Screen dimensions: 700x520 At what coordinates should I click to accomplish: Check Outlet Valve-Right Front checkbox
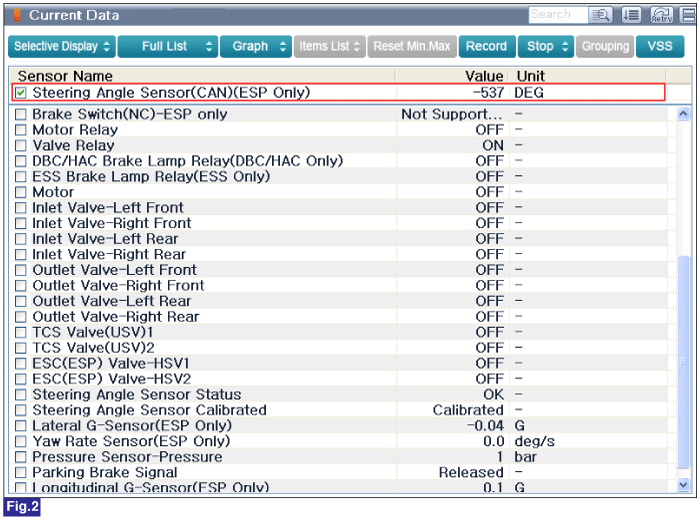pyautogui.click(x=21, y=286)
